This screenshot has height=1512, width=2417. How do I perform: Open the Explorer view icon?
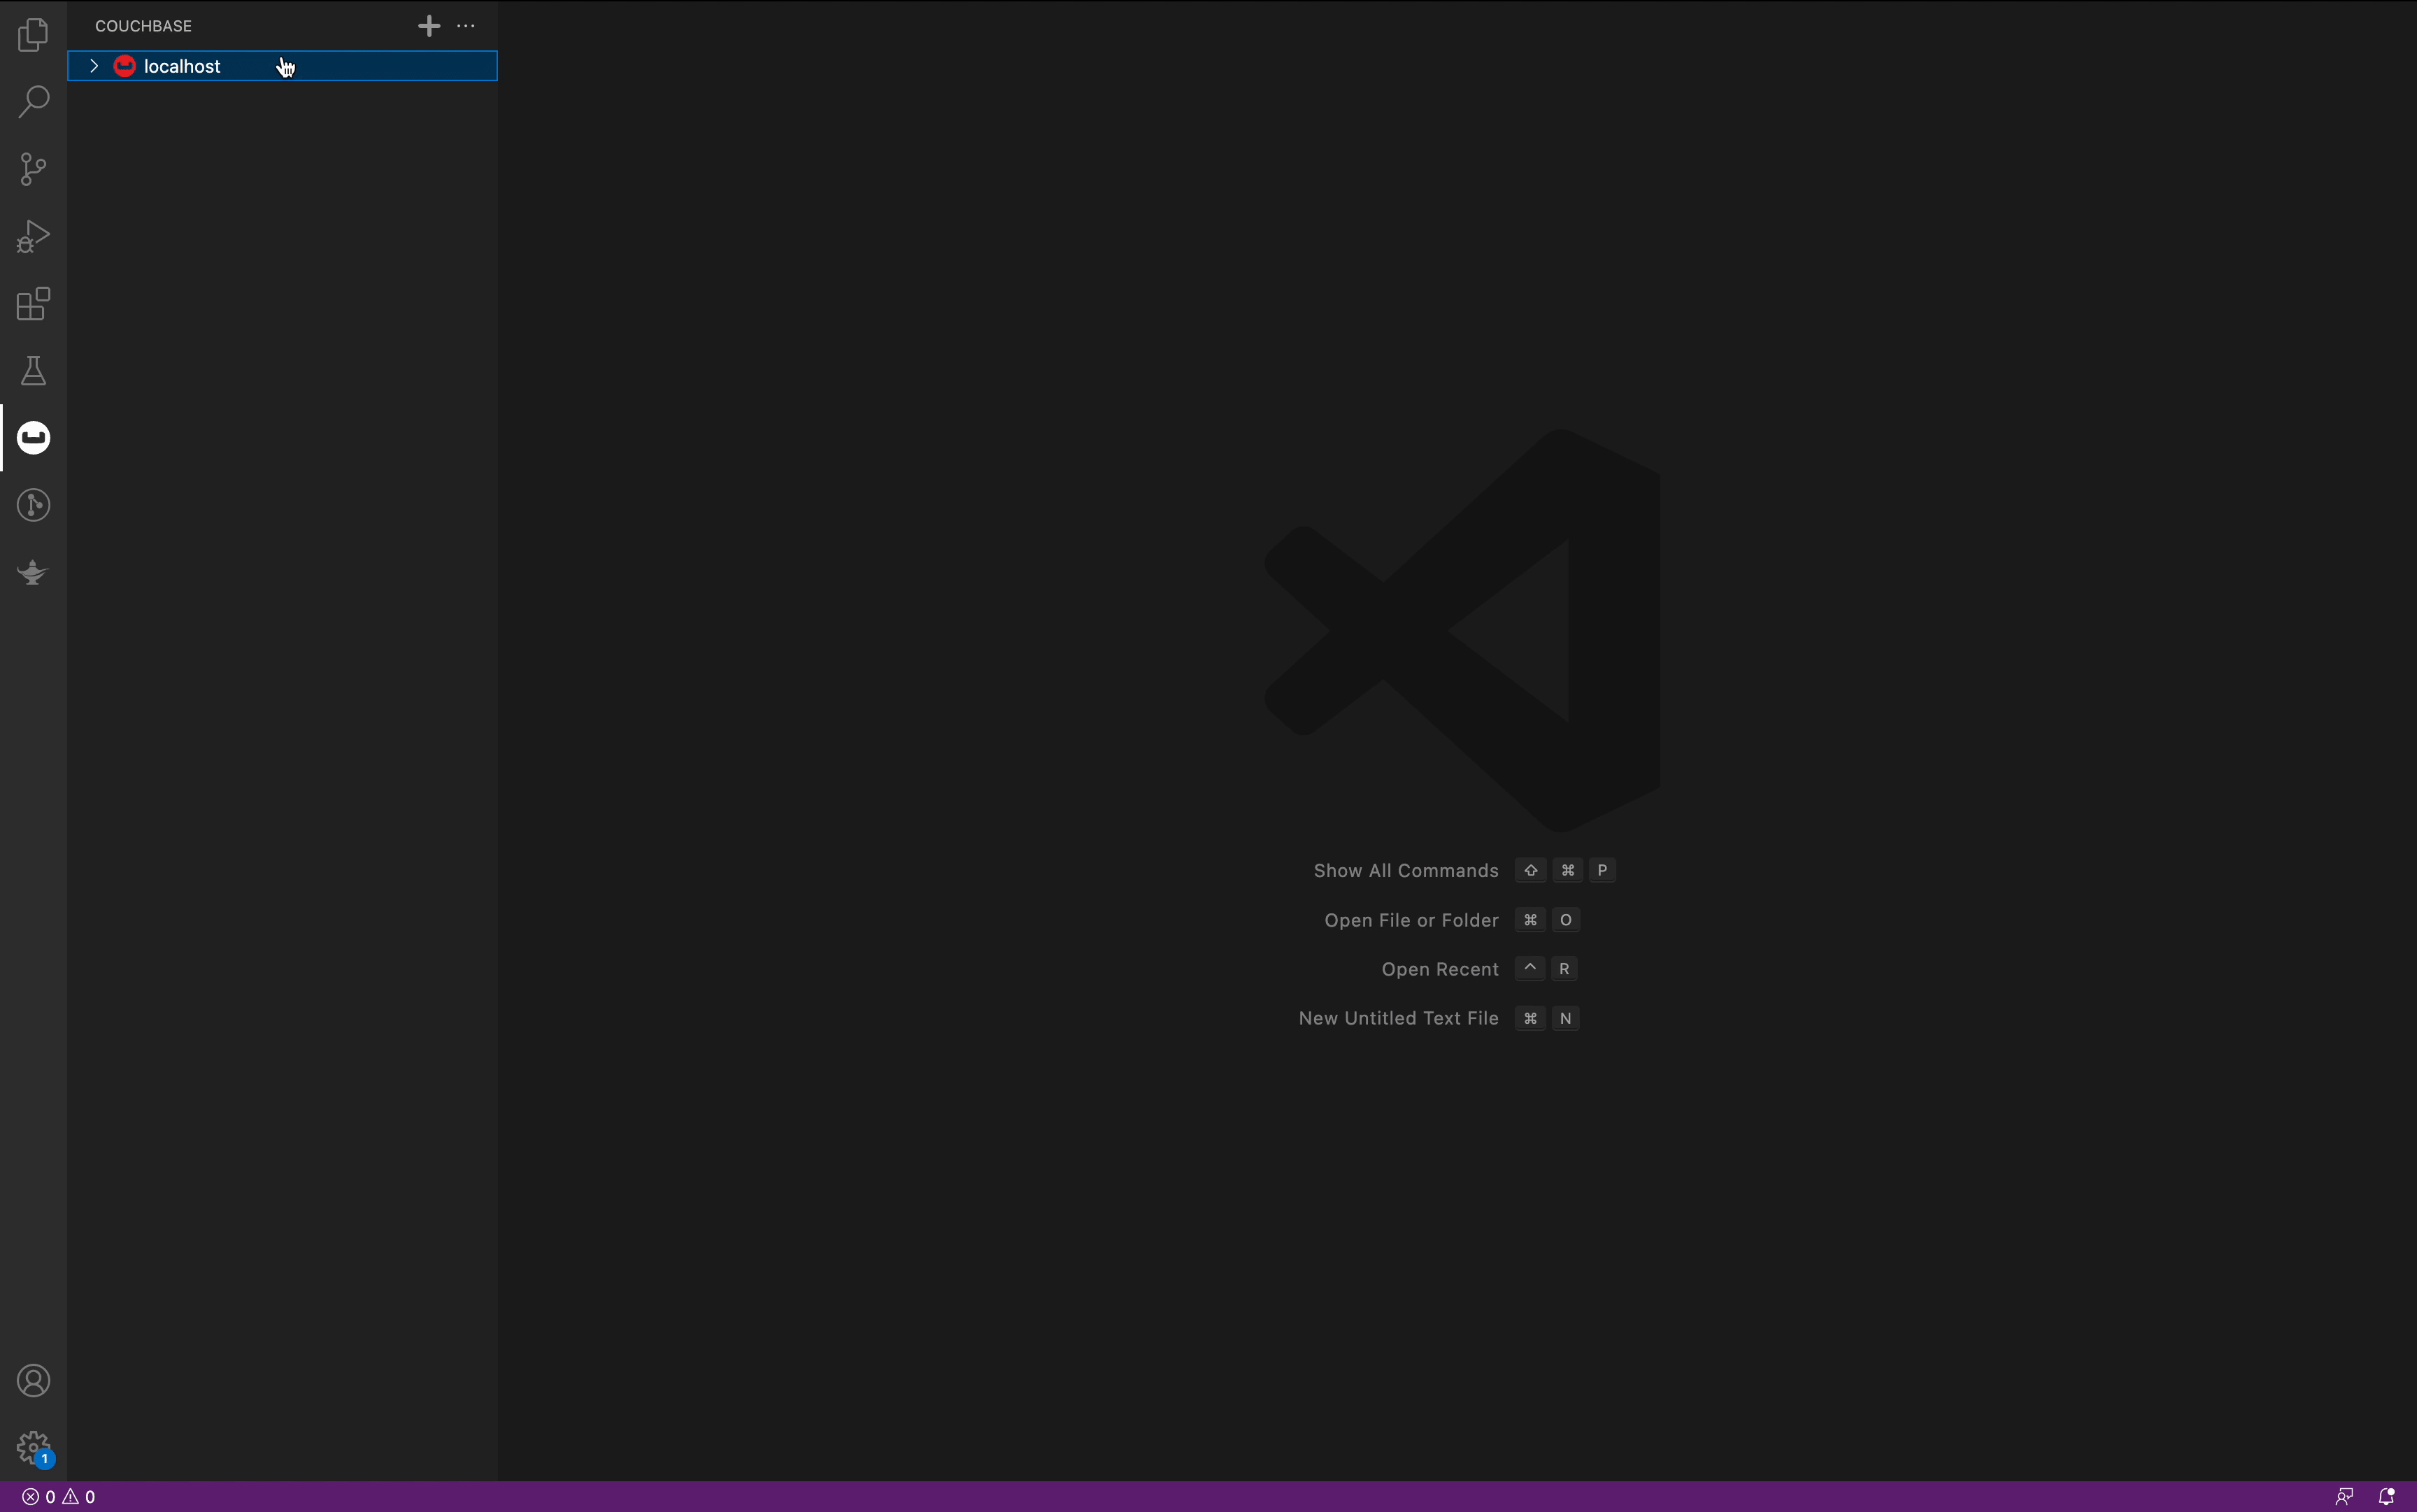click(x=33, y=35)
